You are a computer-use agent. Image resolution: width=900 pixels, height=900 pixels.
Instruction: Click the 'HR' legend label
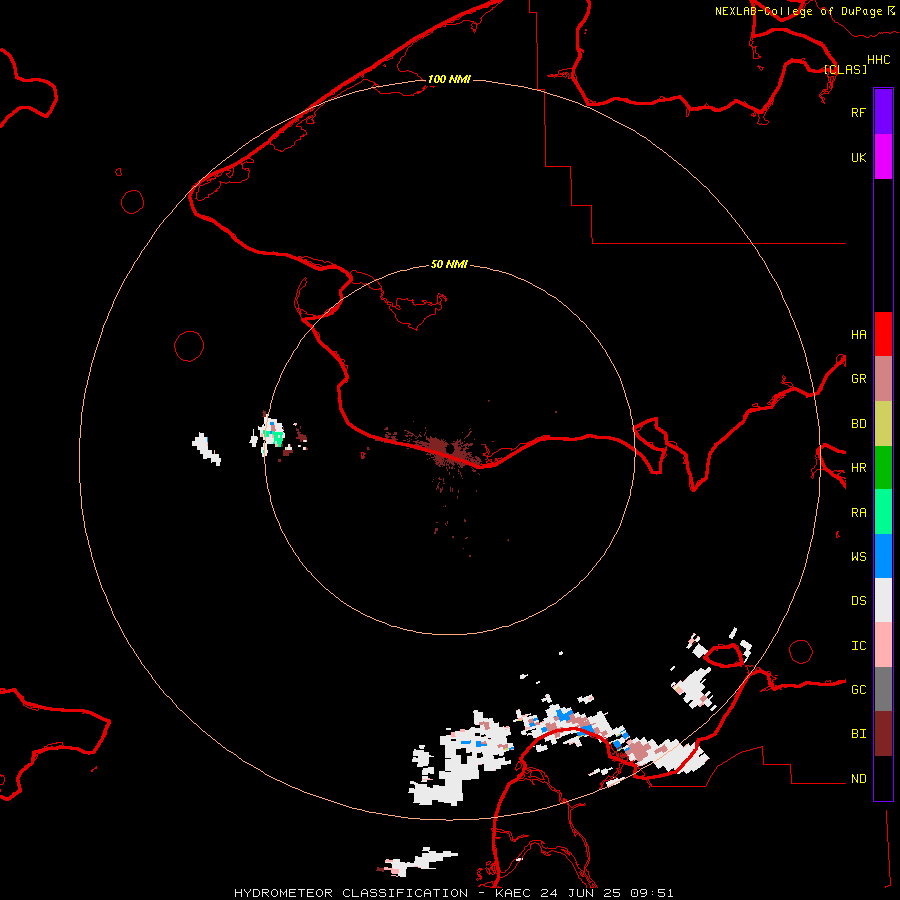tap(858, 468)
